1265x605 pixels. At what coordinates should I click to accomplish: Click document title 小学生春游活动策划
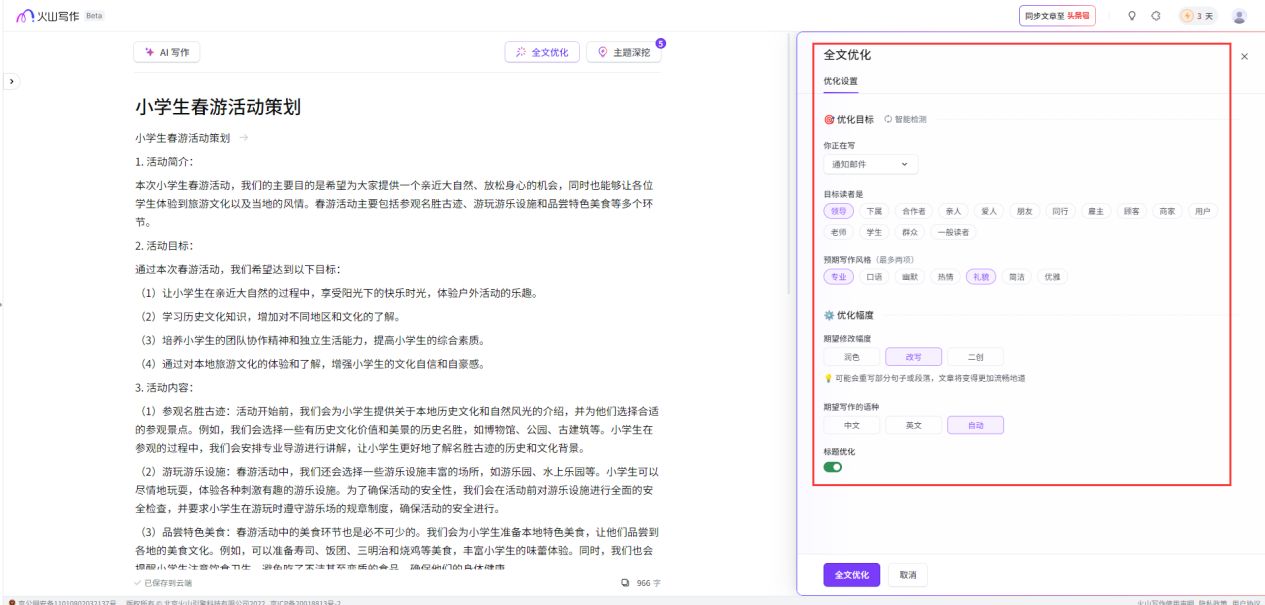coord(218,107)
